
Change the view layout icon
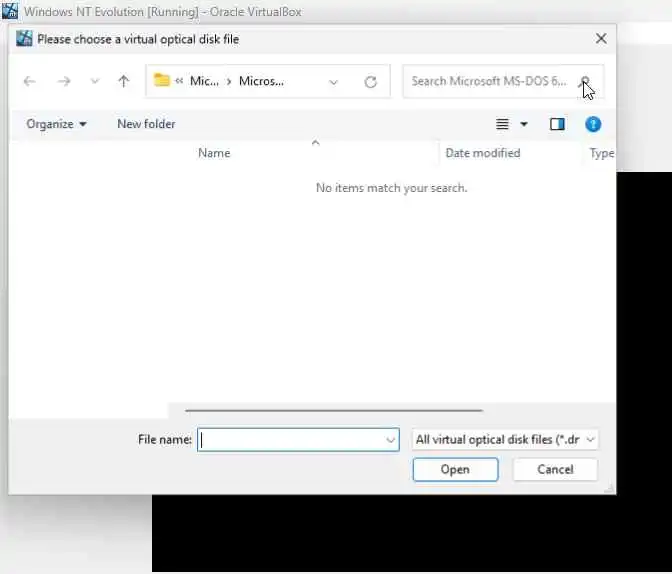(x=502, y=124)
